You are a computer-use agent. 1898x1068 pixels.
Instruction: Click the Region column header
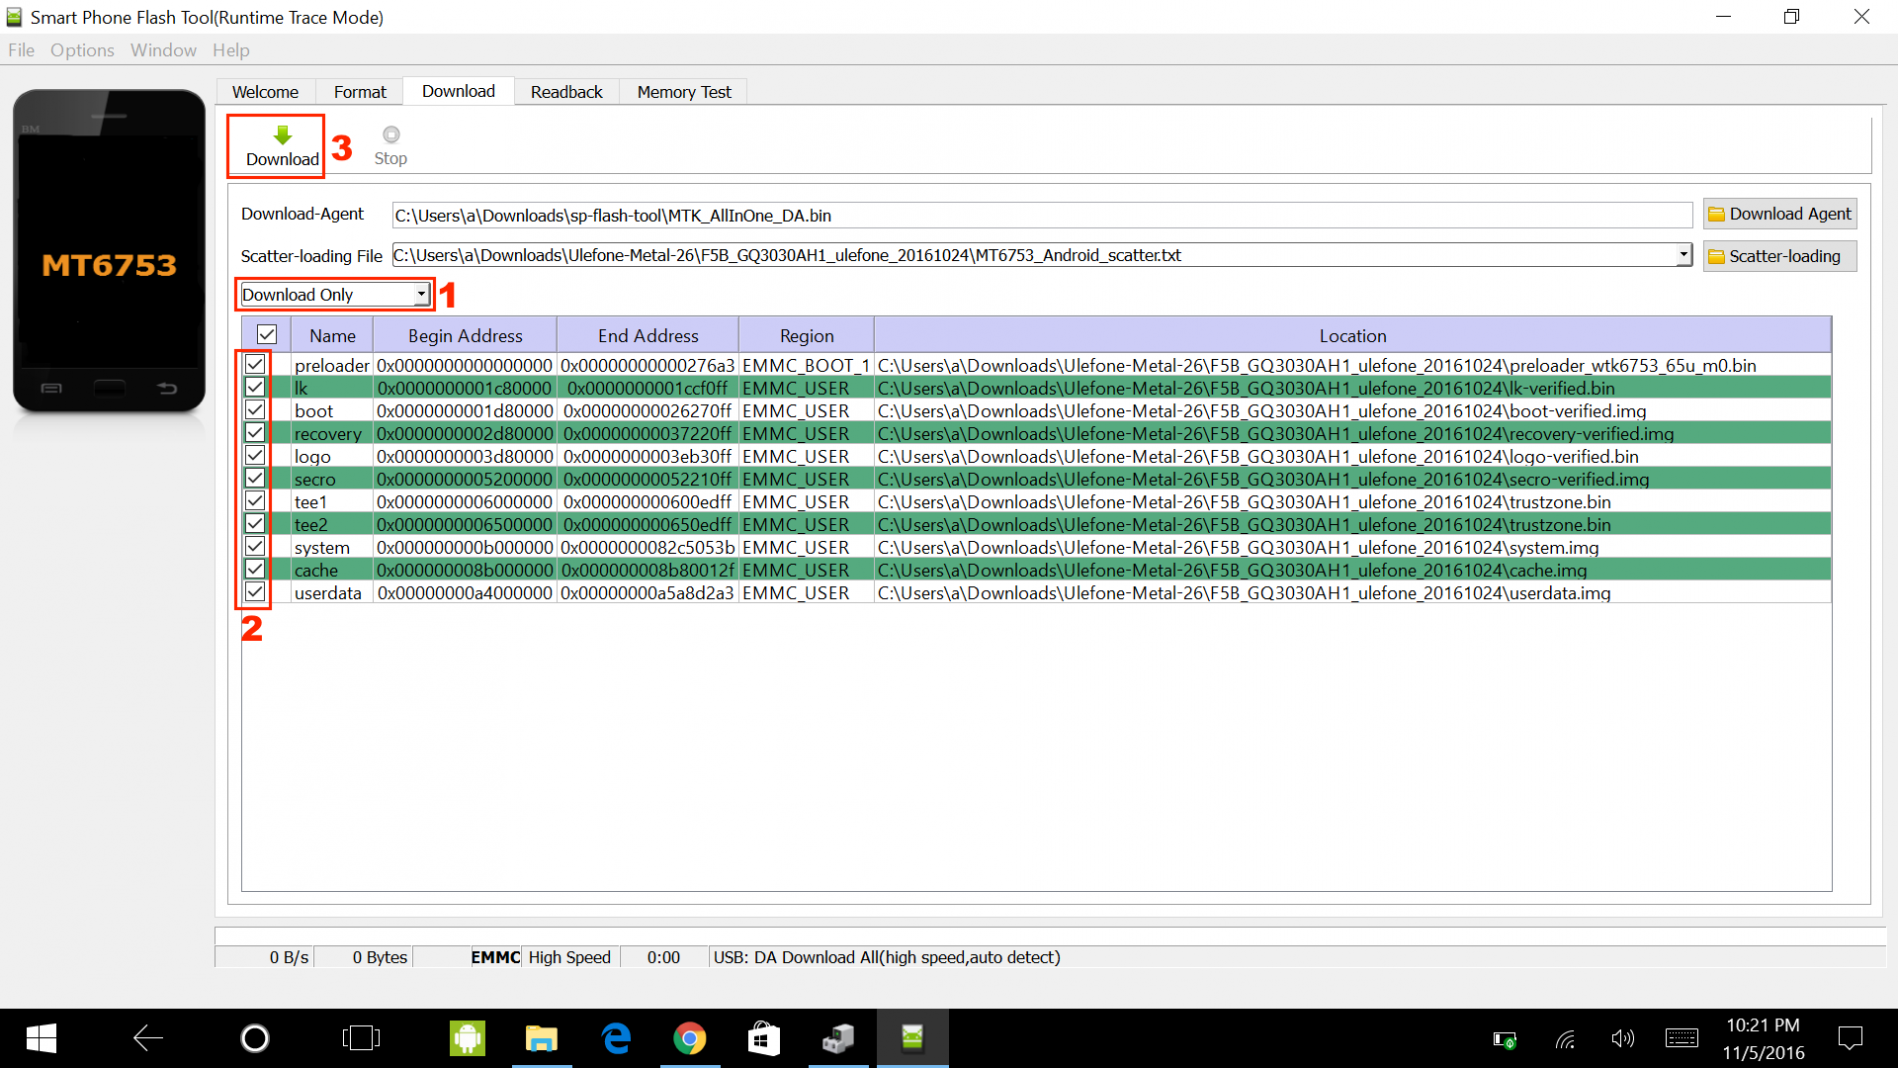point(806,336)
